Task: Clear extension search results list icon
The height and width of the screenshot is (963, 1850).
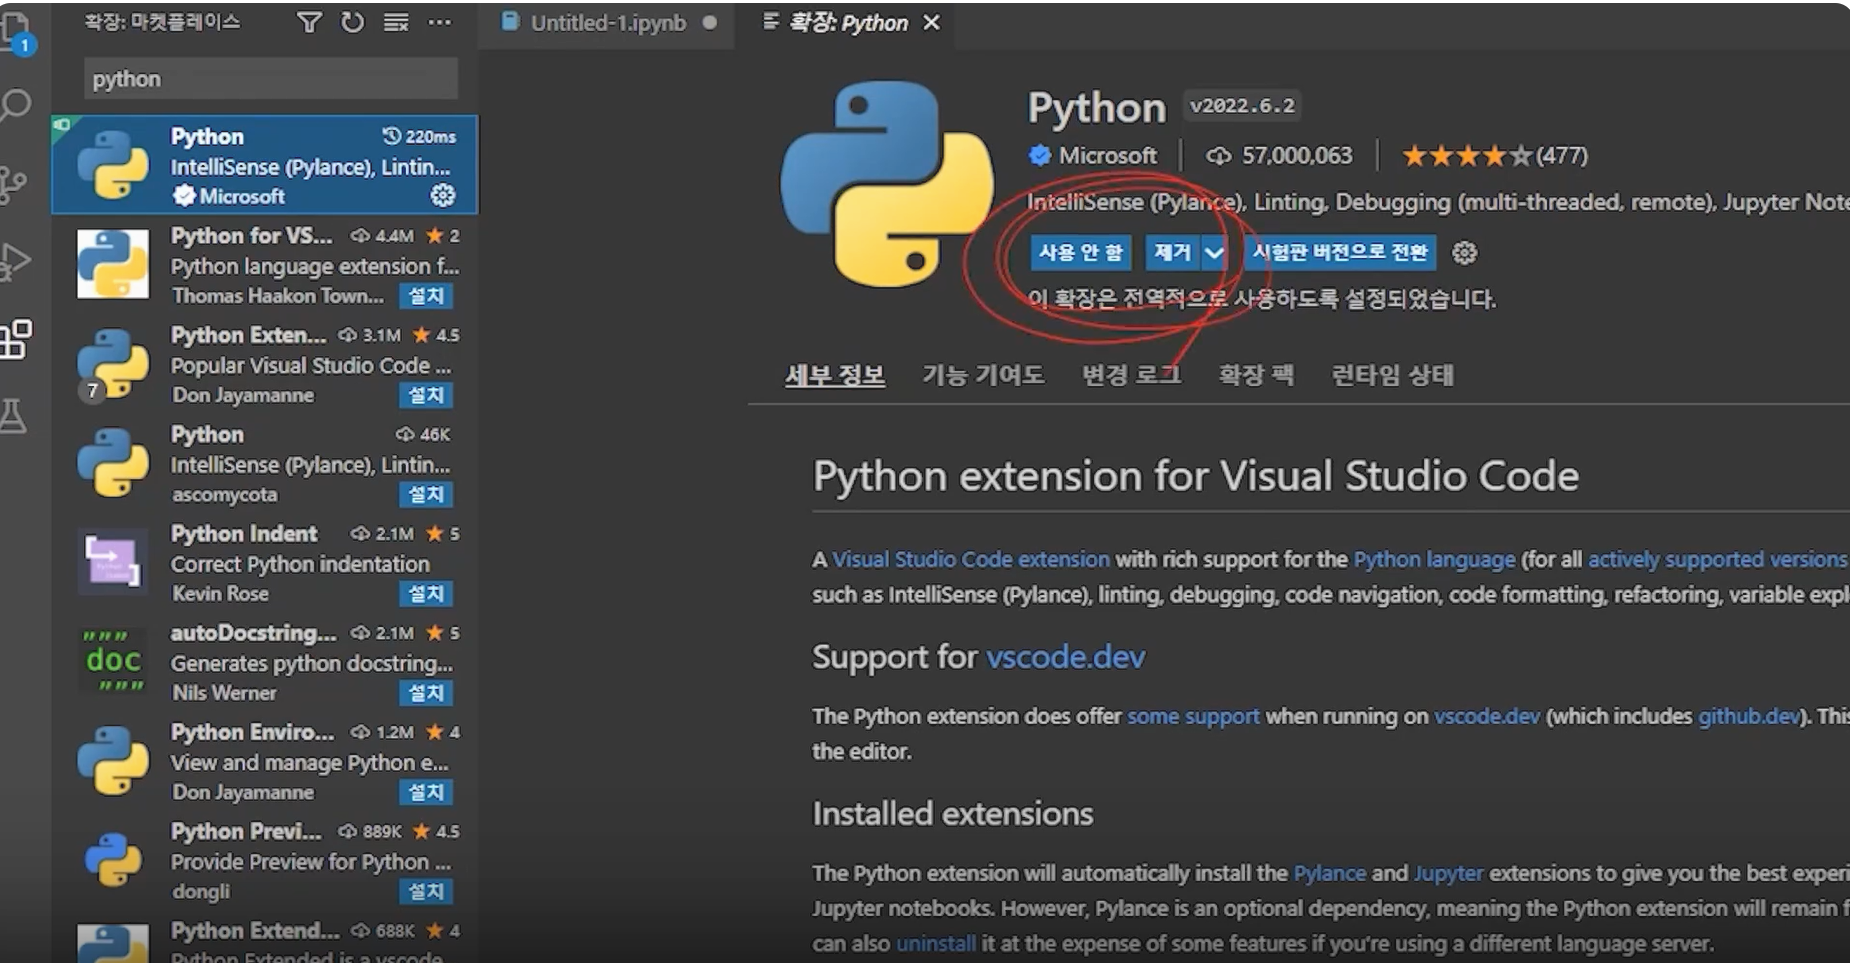Action: coord(396,22)
